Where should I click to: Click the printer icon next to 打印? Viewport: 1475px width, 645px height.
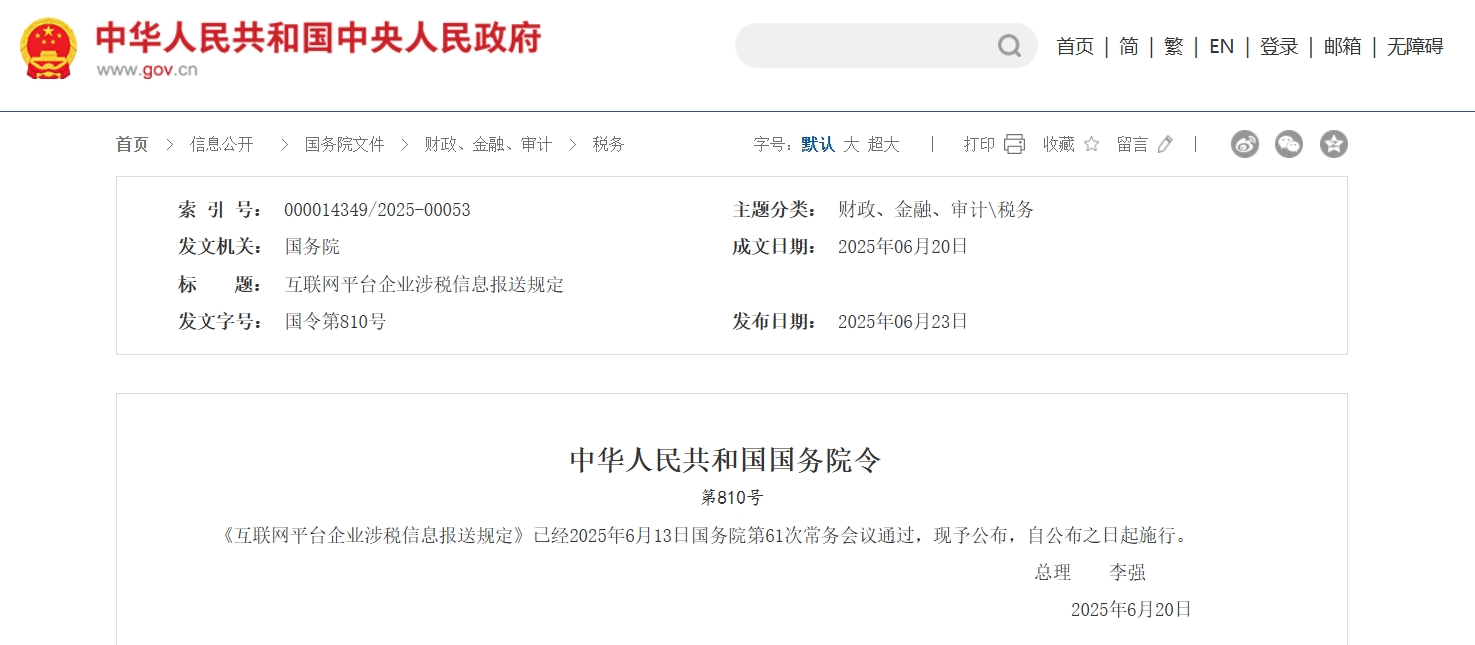1014,144
